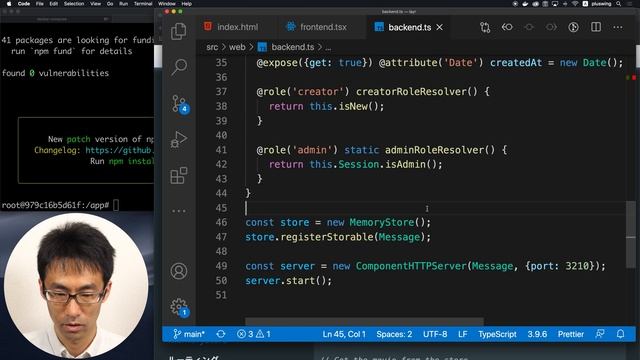This screenshot has width=640, height=360.
Task: Open the Terminal menu
Action: click(143, 4)
